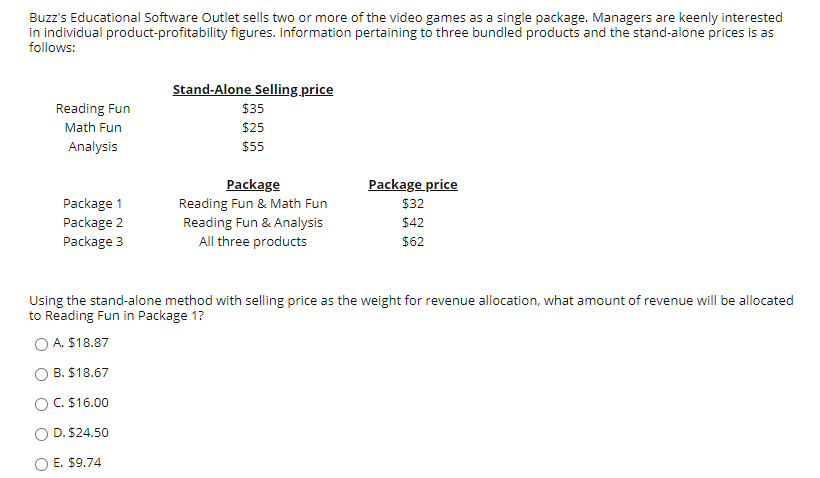Click the E. $9.74 answer text
This screenshot has width=820, height=478.
click(x=77, y=462)
